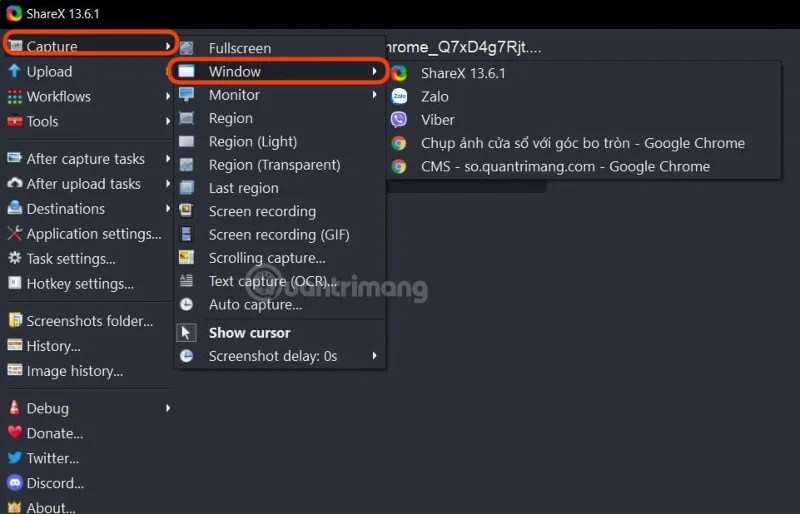This screenshot has width=800, height=514.
Task: Expand the Destinations submenu arrow
Action: [x=168, y=208]
